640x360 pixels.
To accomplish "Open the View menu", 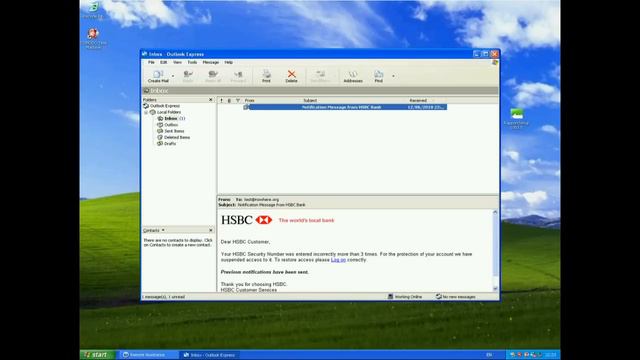I will click(x=177, y=62).
